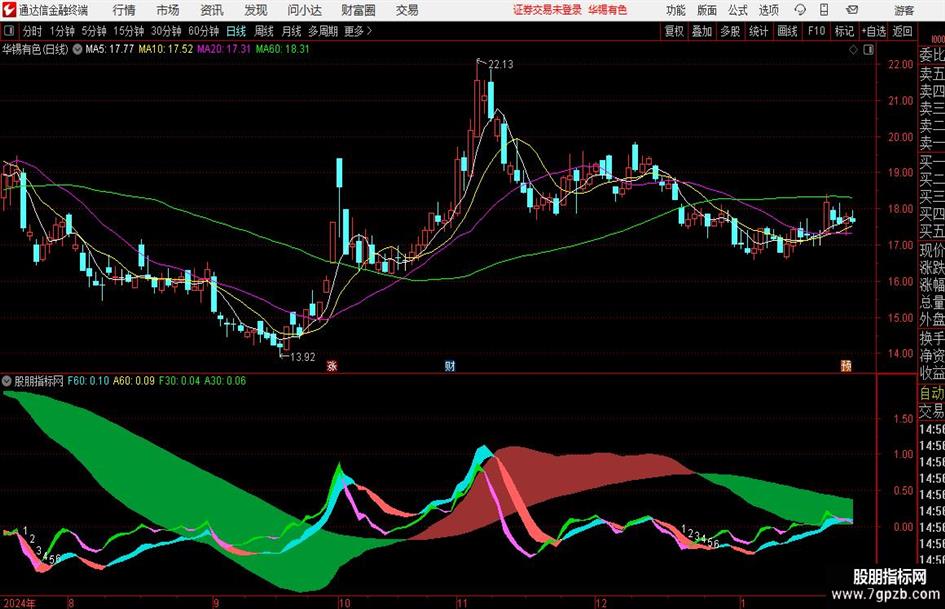Click the 2024年 date axis label

(20, 603)
